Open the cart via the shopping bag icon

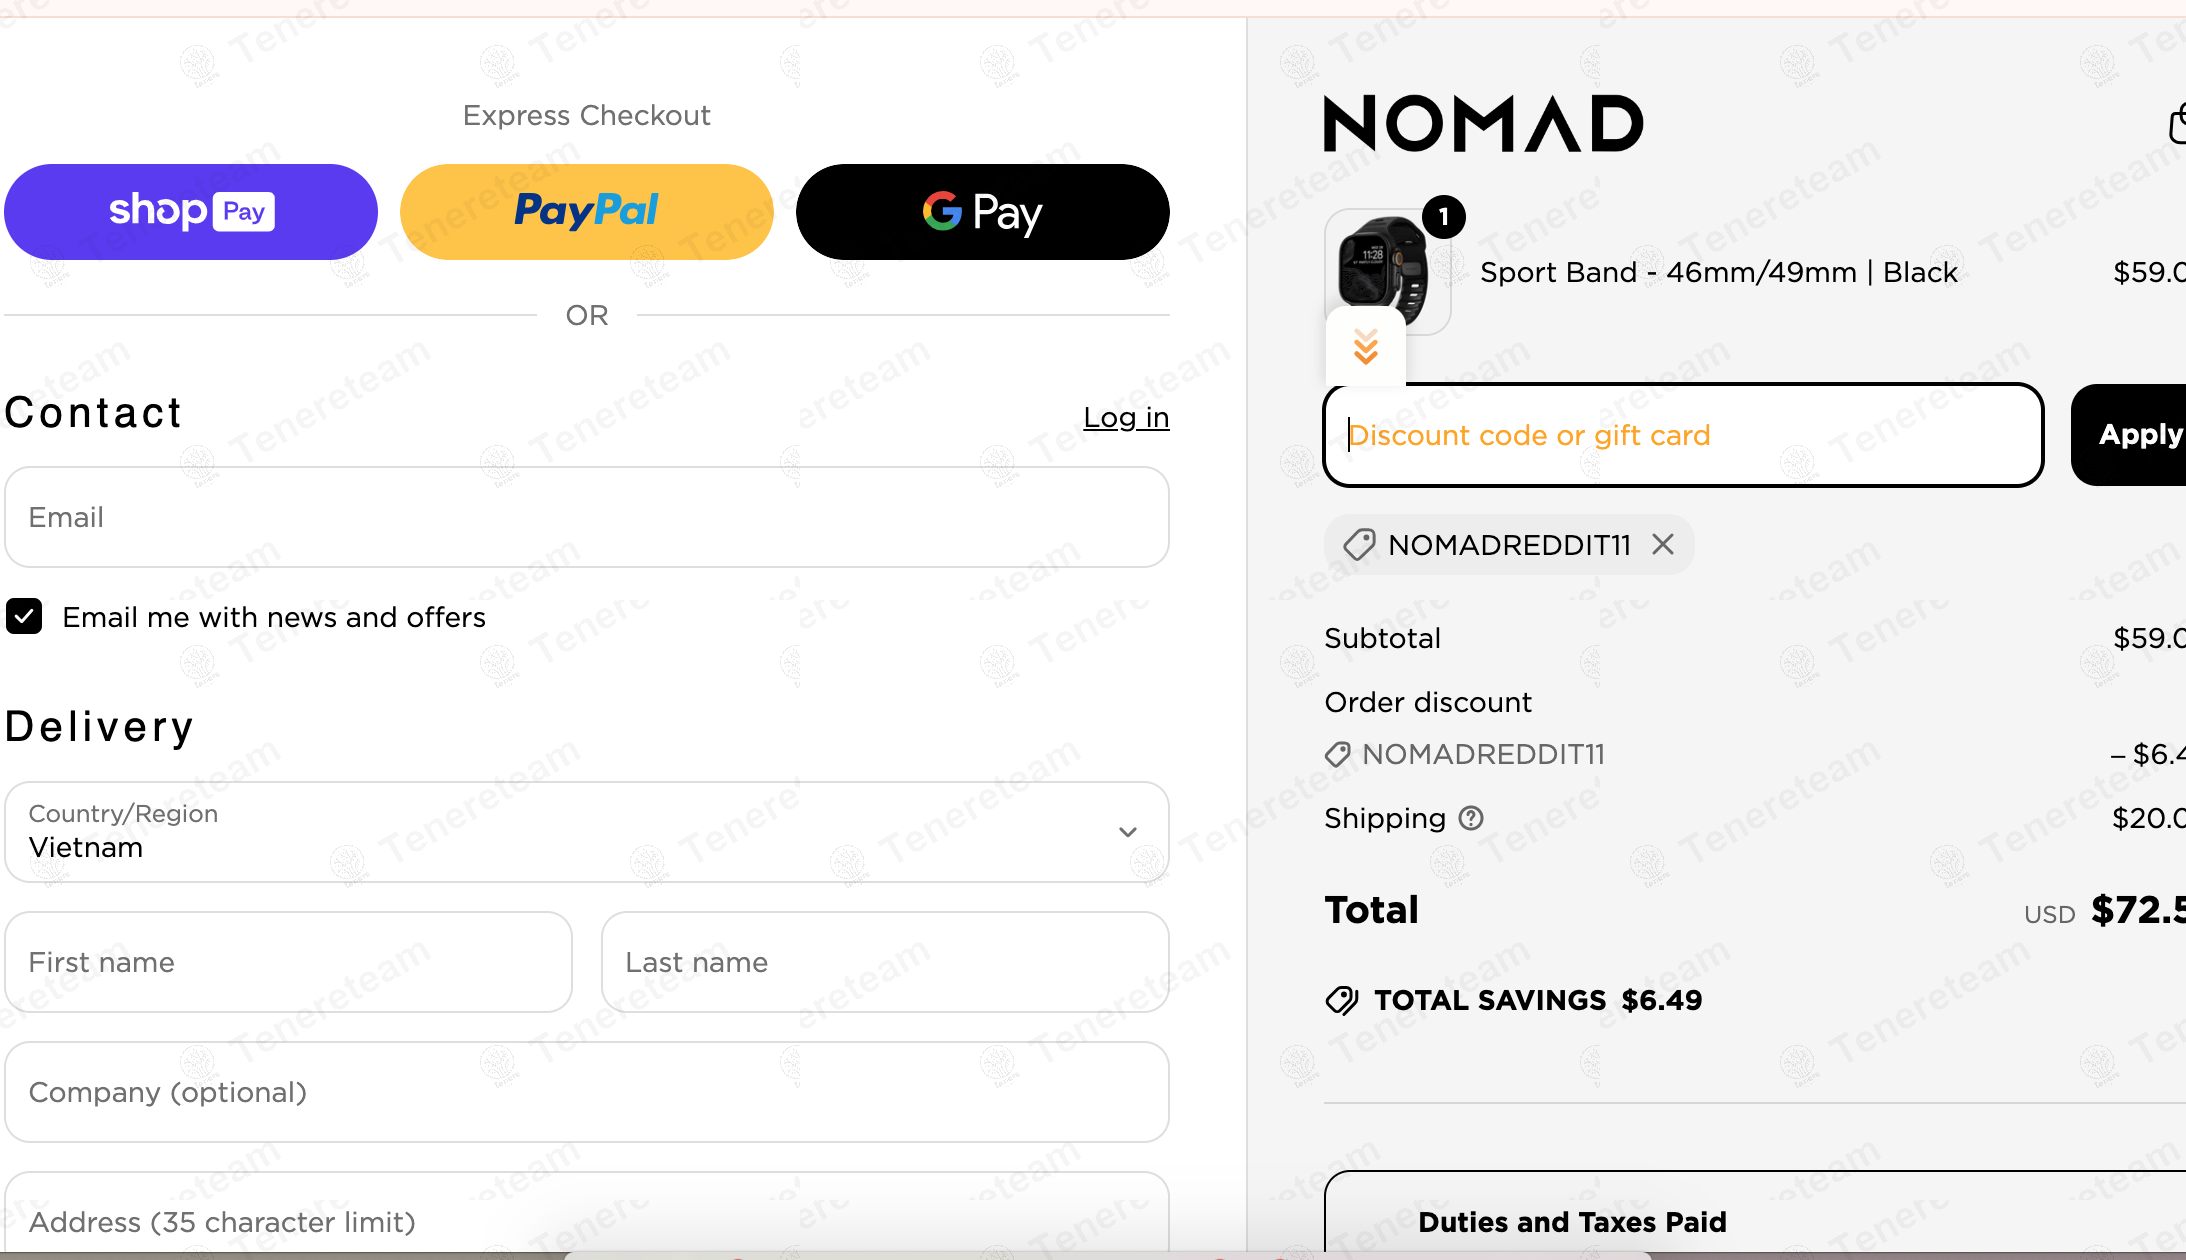point(2176,122)
